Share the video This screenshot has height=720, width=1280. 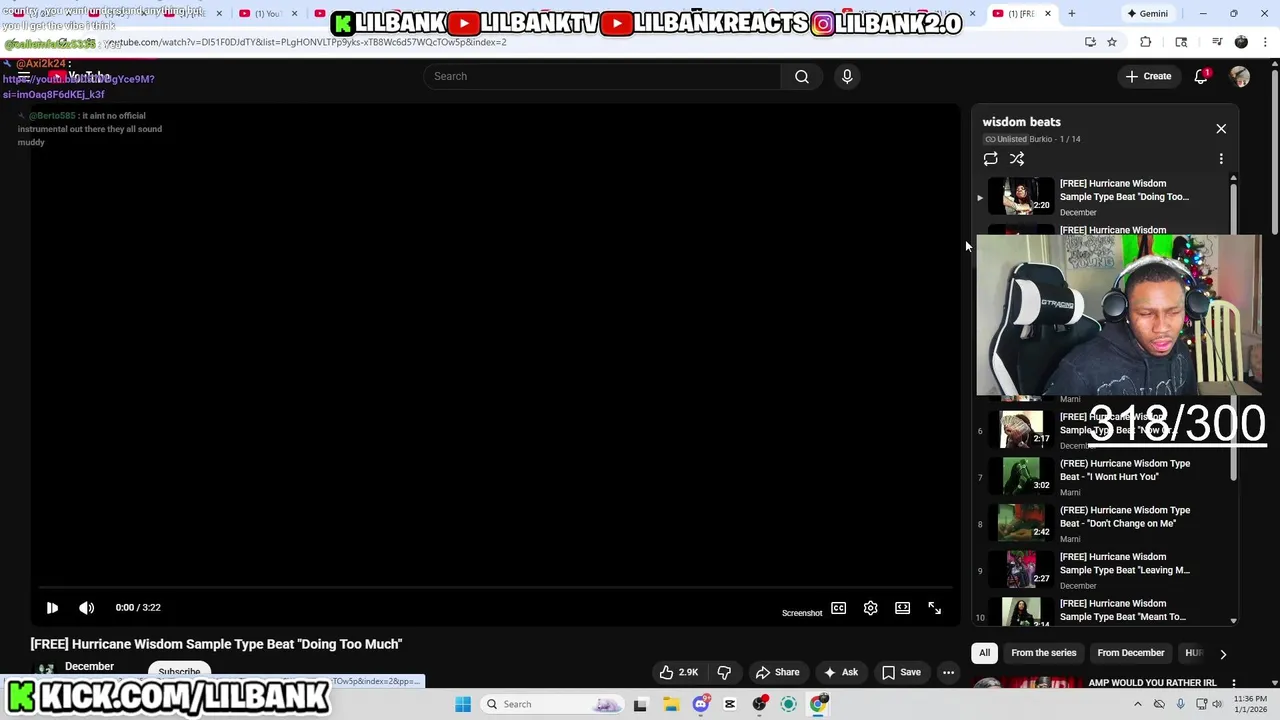pyautogui.click(x=778, y=672)
